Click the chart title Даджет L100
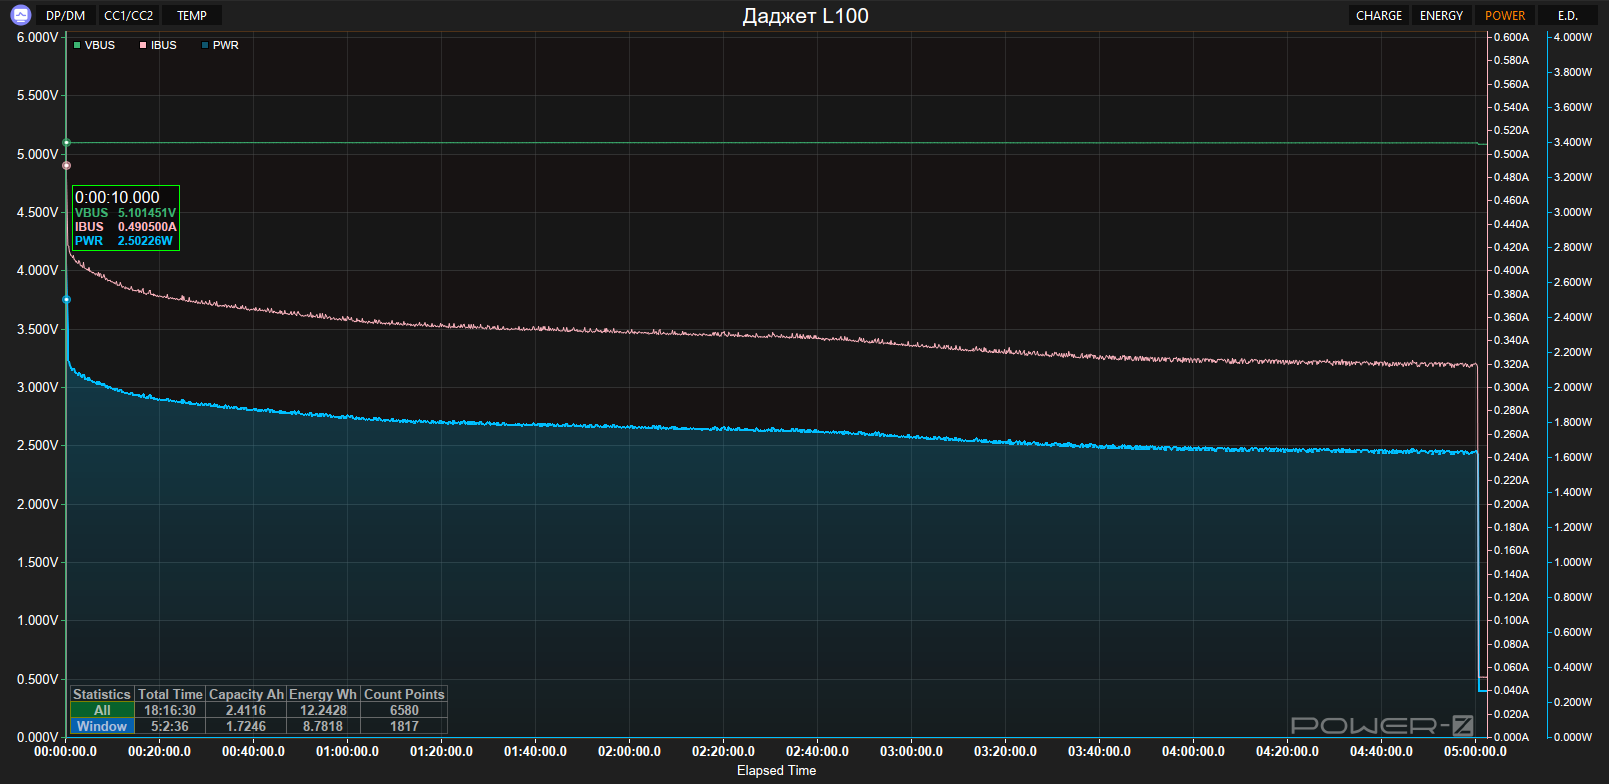 coord(805,16)
